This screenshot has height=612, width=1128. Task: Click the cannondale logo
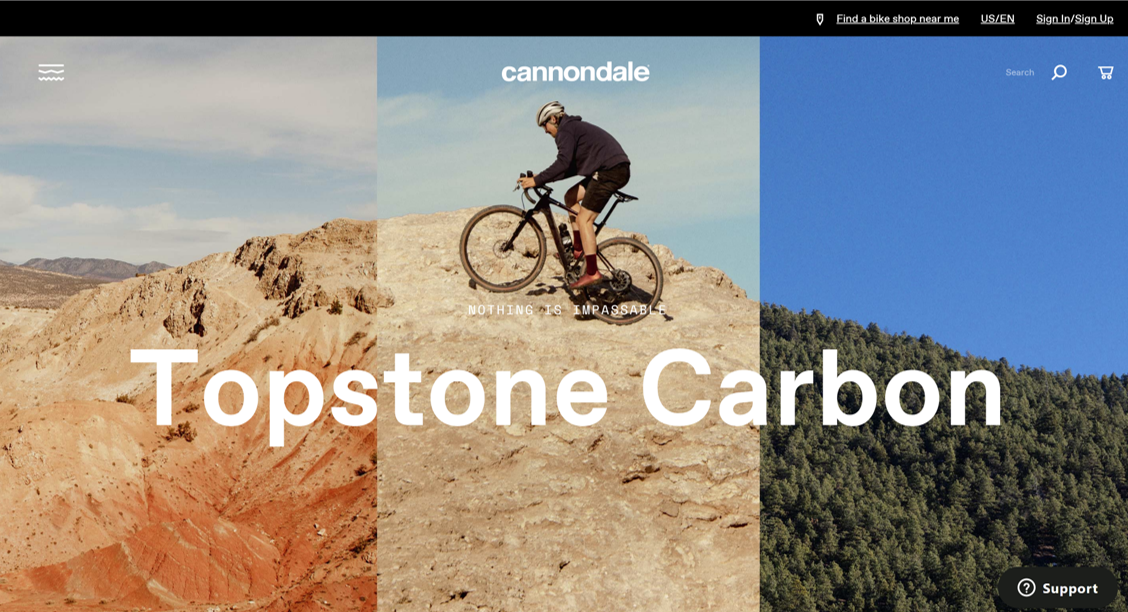coord(576,72)
